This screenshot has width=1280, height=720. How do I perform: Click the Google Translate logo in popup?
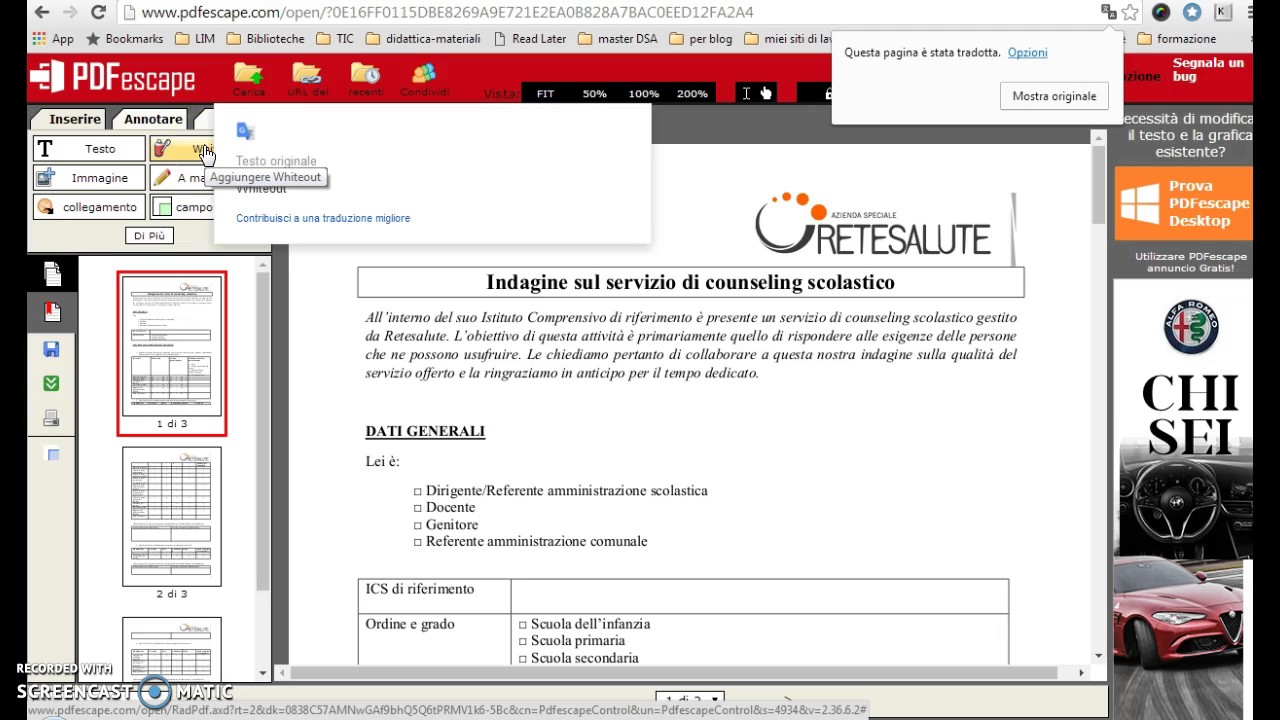click(x=245, y=131)
